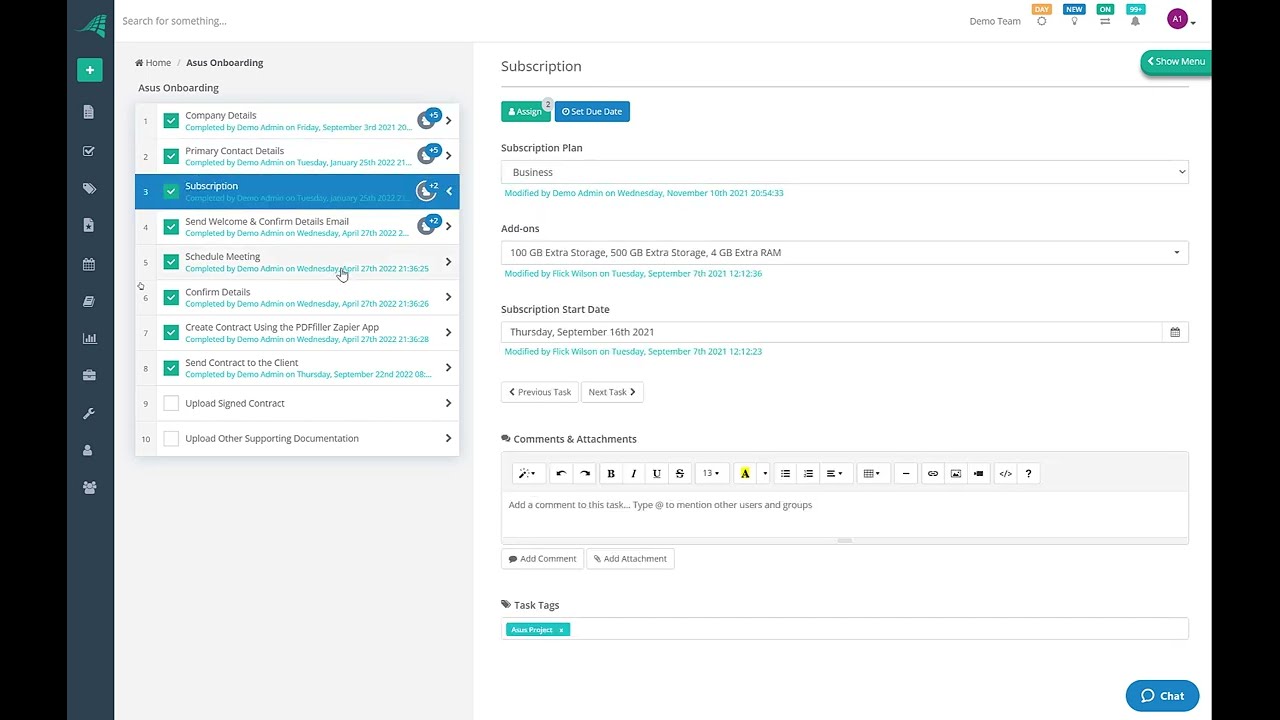Toggle code view in comment editor
Screen dimensions: 1280x720
coord(1005,474)
